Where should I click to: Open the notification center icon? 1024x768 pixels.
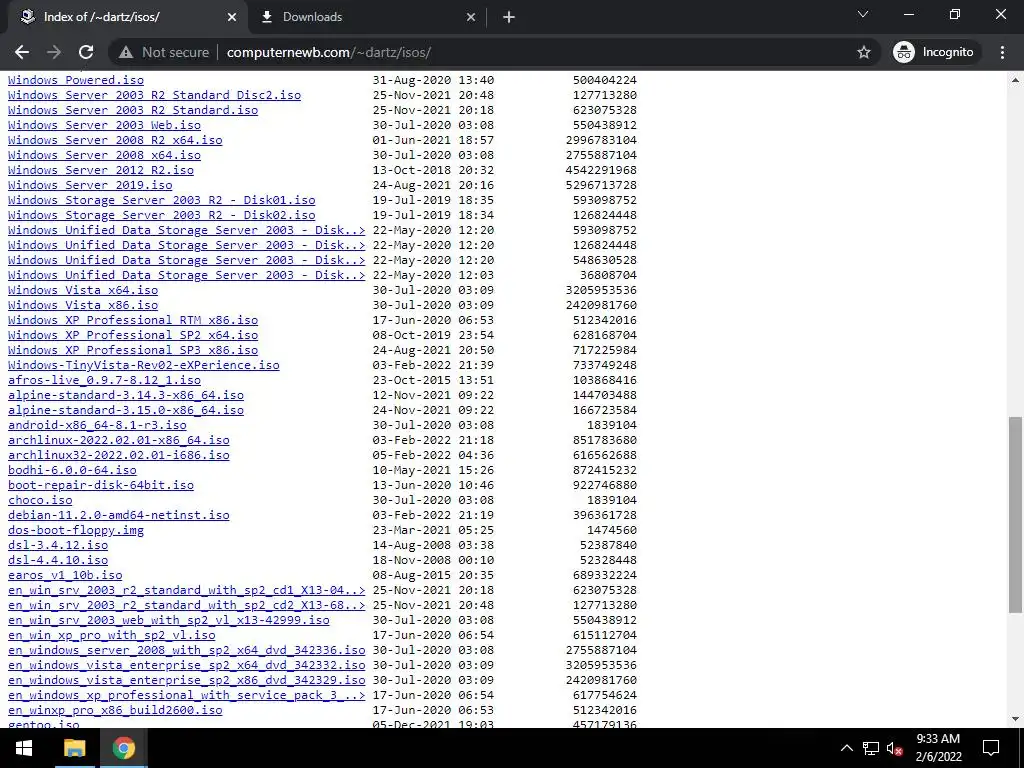pyautogui.click(x=991, y=748)
